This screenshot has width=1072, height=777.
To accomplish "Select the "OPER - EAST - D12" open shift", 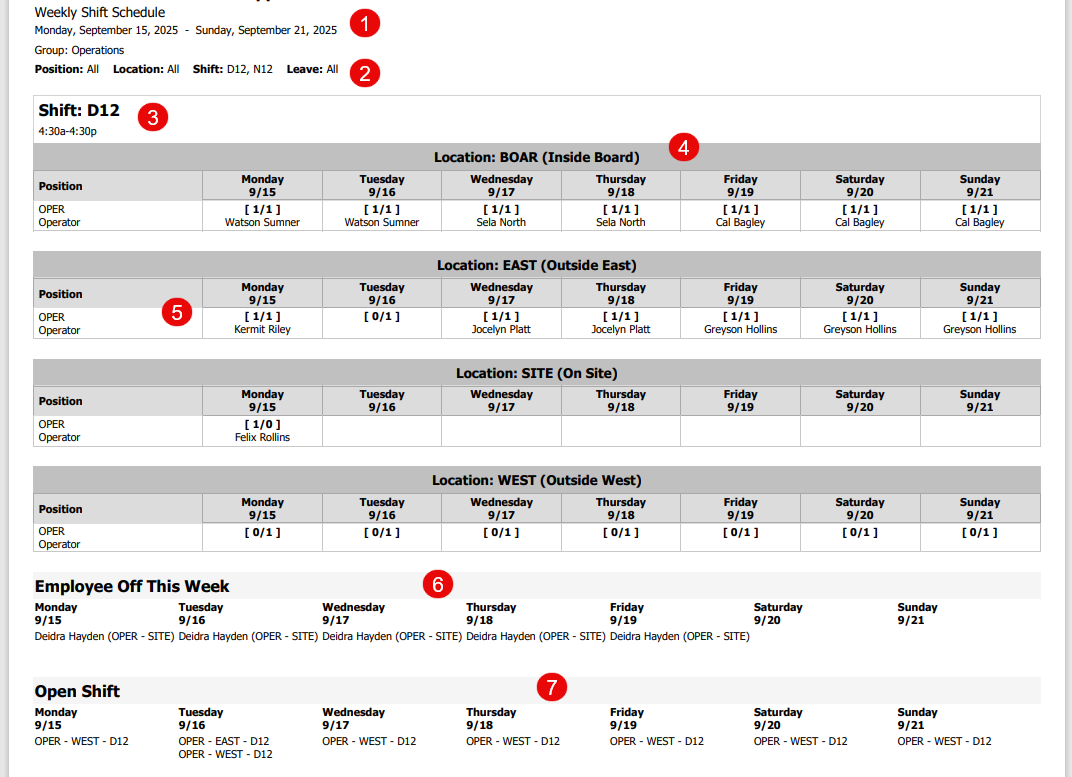I will [x=224, y=741].
